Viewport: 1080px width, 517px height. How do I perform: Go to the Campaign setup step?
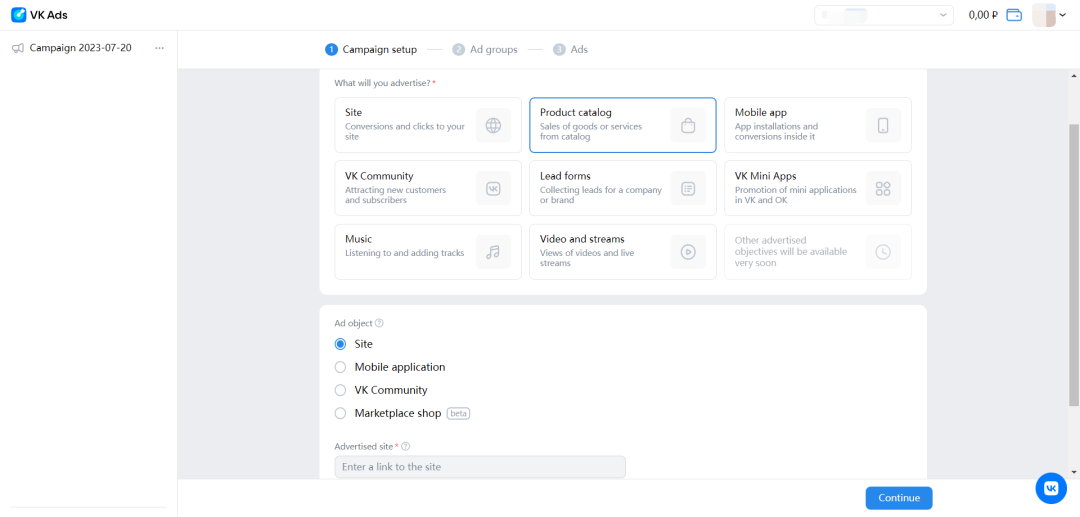[371, 50]
